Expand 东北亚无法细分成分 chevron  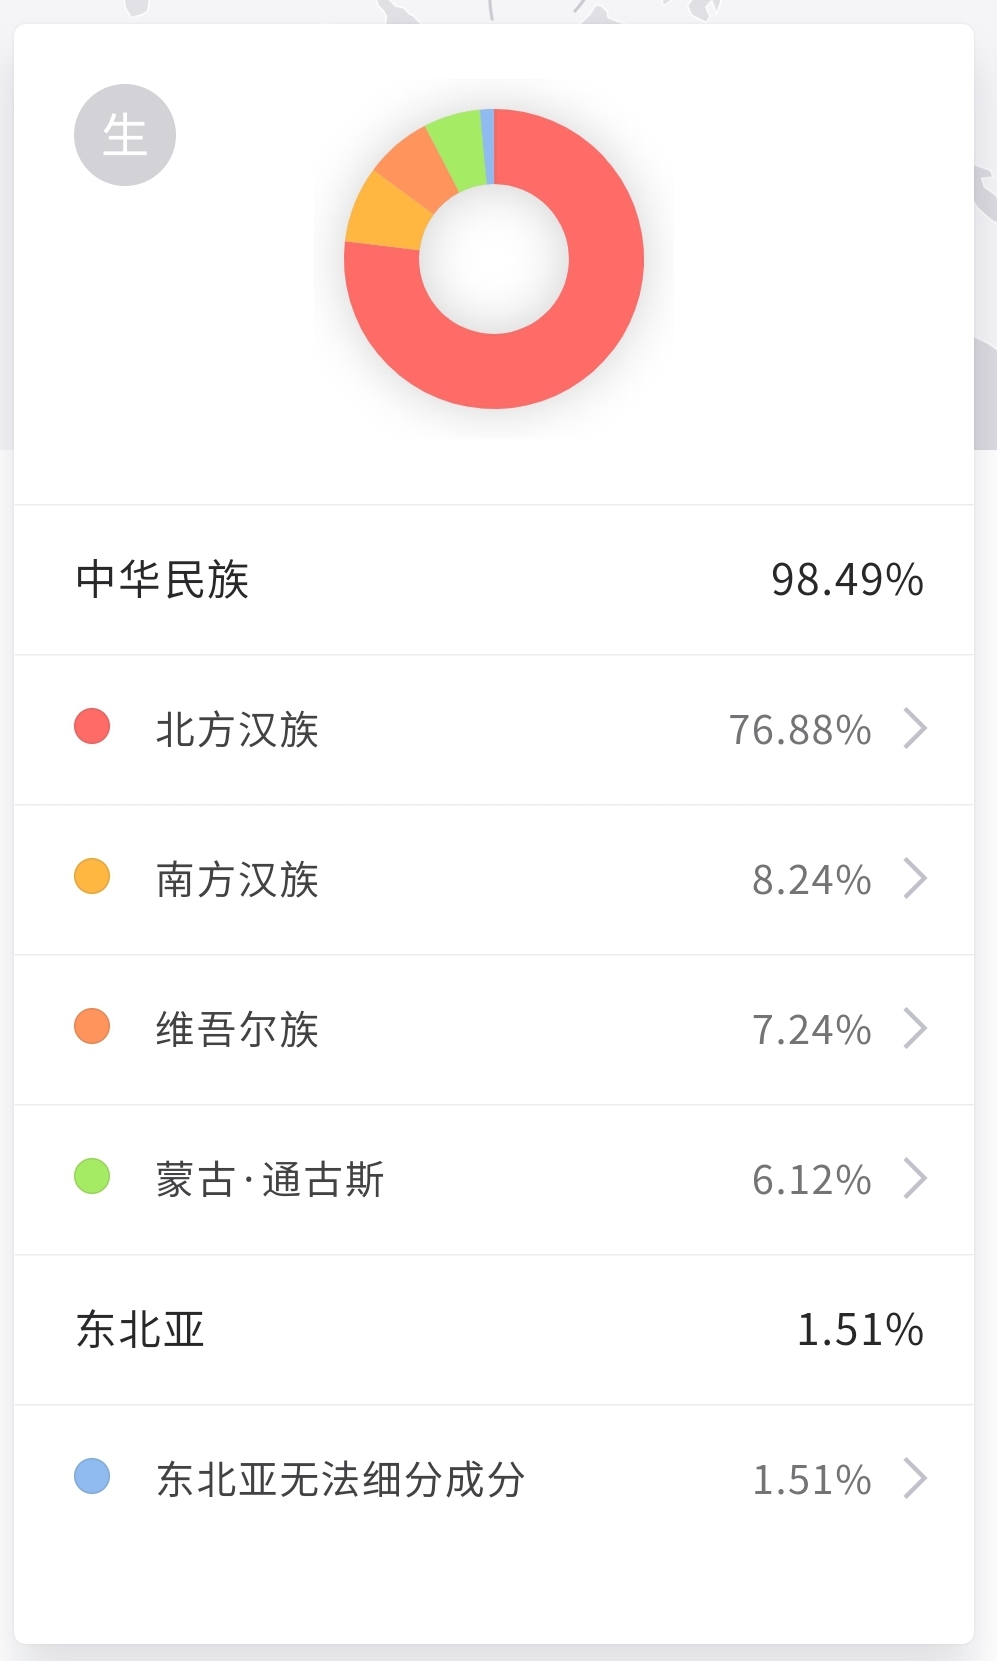pyautogui.click(x=915, y=1479)
